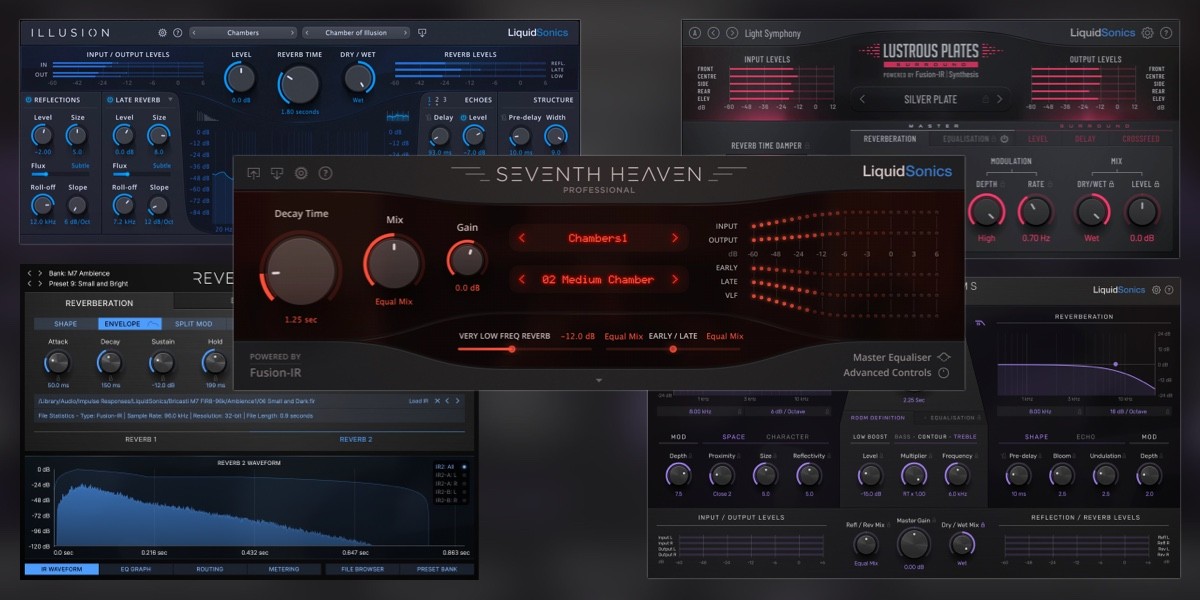Click Illusion preset download icon
This screenshot has width=1200, height=600.
tap(422, 33)
